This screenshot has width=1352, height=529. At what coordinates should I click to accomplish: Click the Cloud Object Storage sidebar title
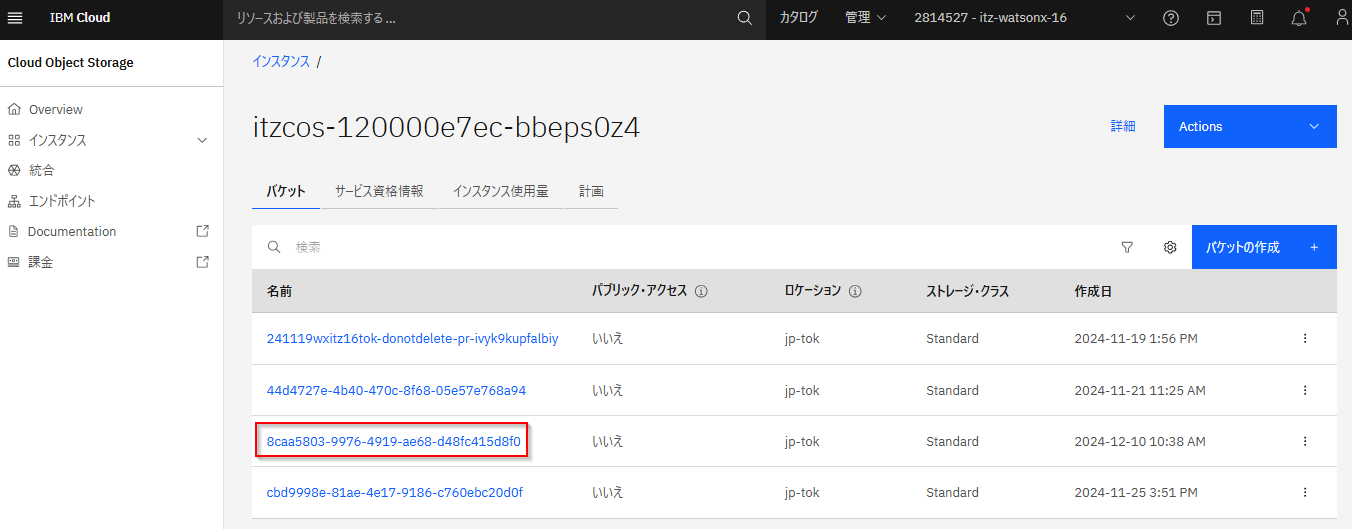click(x=70, y=62)
